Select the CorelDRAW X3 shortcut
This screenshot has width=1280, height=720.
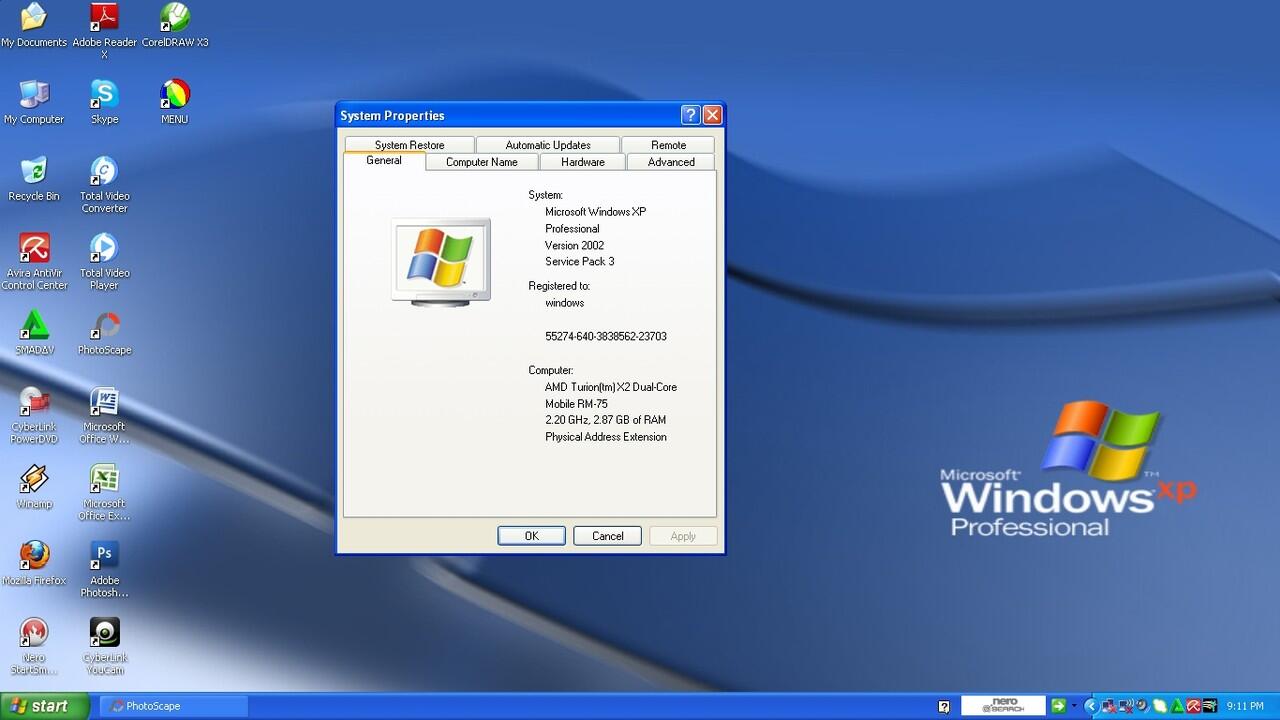click(175, 26)
